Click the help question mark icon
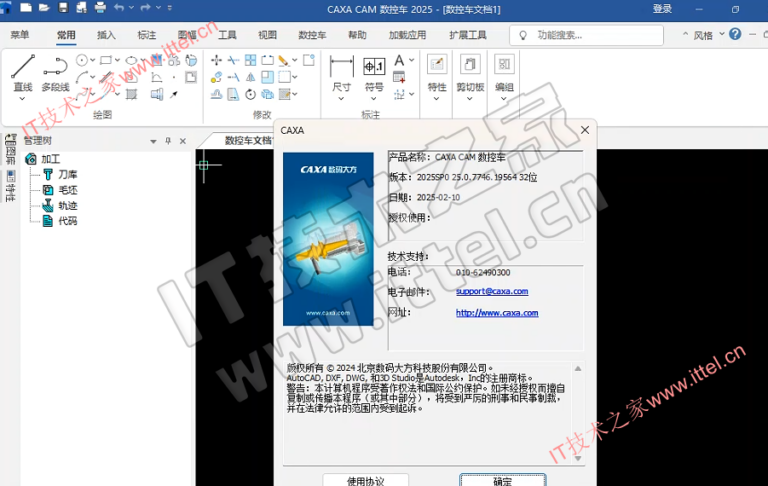Viewport: 768px width, 486px height. point(735,34)
